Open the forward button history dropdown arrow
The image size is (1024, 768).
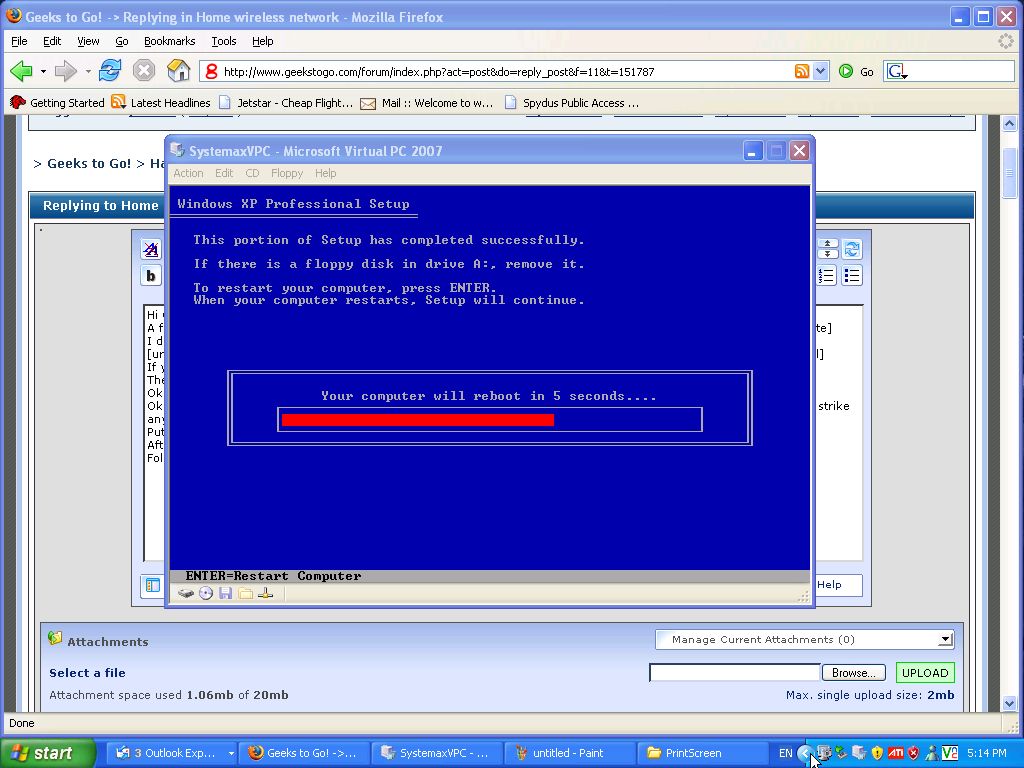click(x=88, y=71)
